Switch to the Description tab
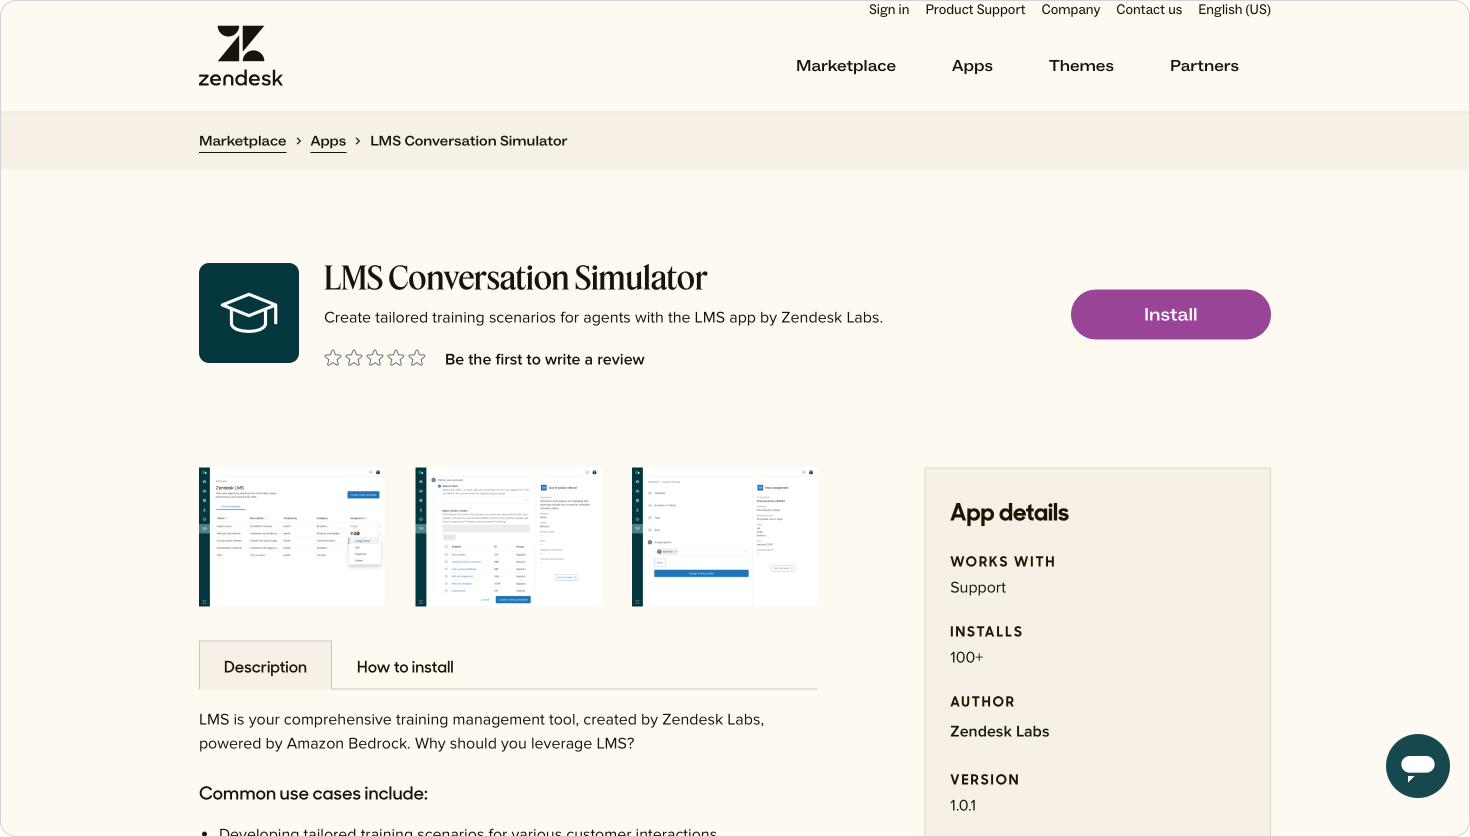 click(265, 666)
